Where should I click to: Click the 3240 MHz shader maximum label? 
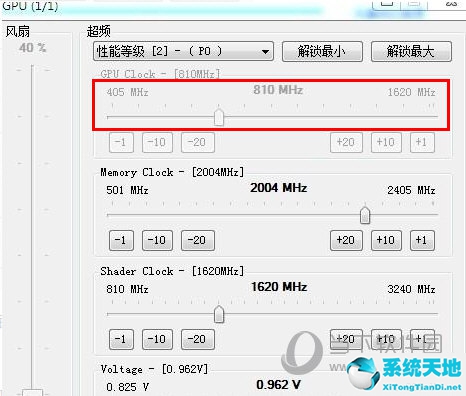pyautogui.click(x=411, y=289)
